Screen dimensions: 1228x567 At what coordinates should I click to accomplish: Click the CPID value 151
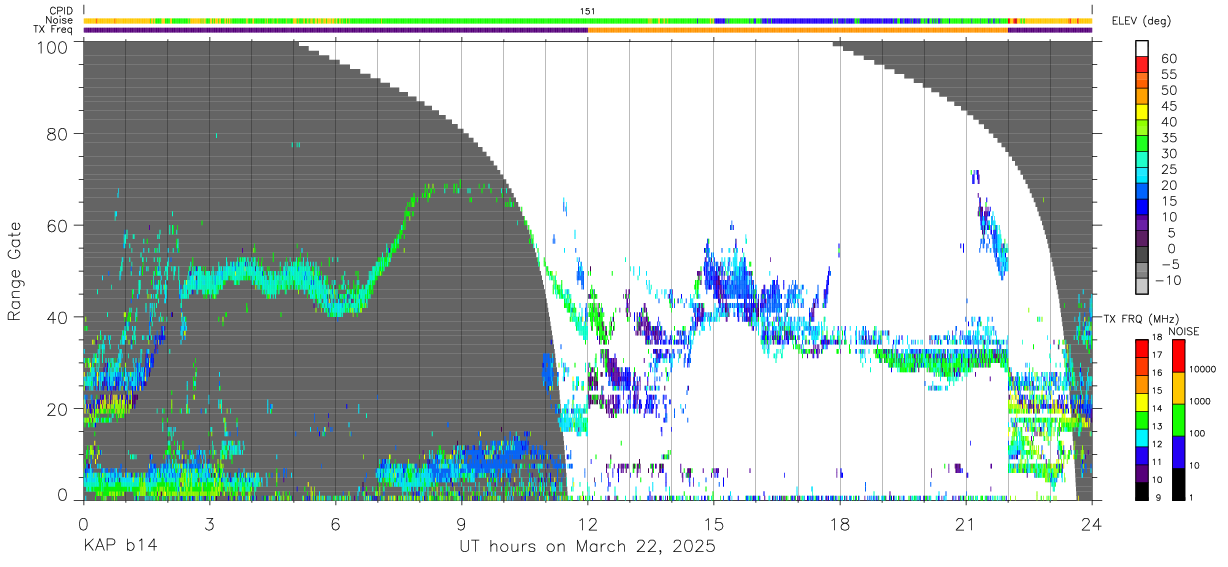click(x=588, y=11)
